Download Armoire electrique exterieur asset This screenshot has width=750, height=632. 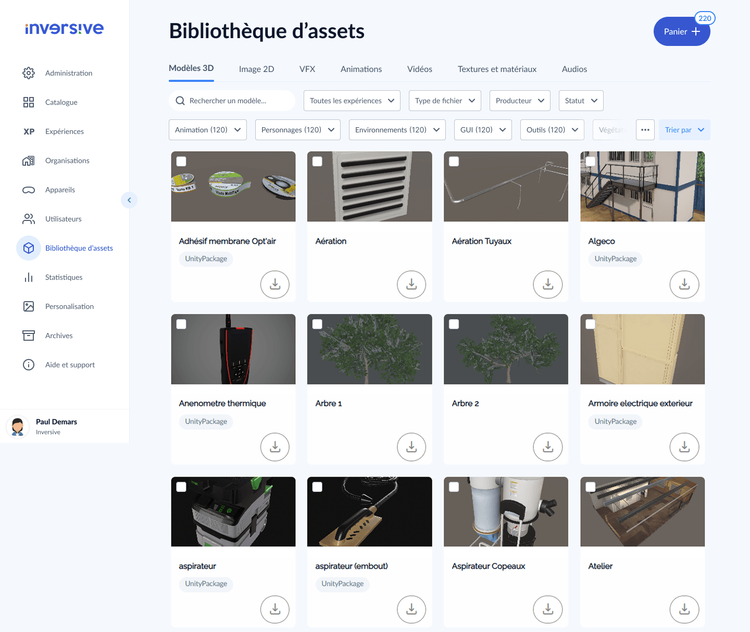pyautogui.click(x=684, y=447)
